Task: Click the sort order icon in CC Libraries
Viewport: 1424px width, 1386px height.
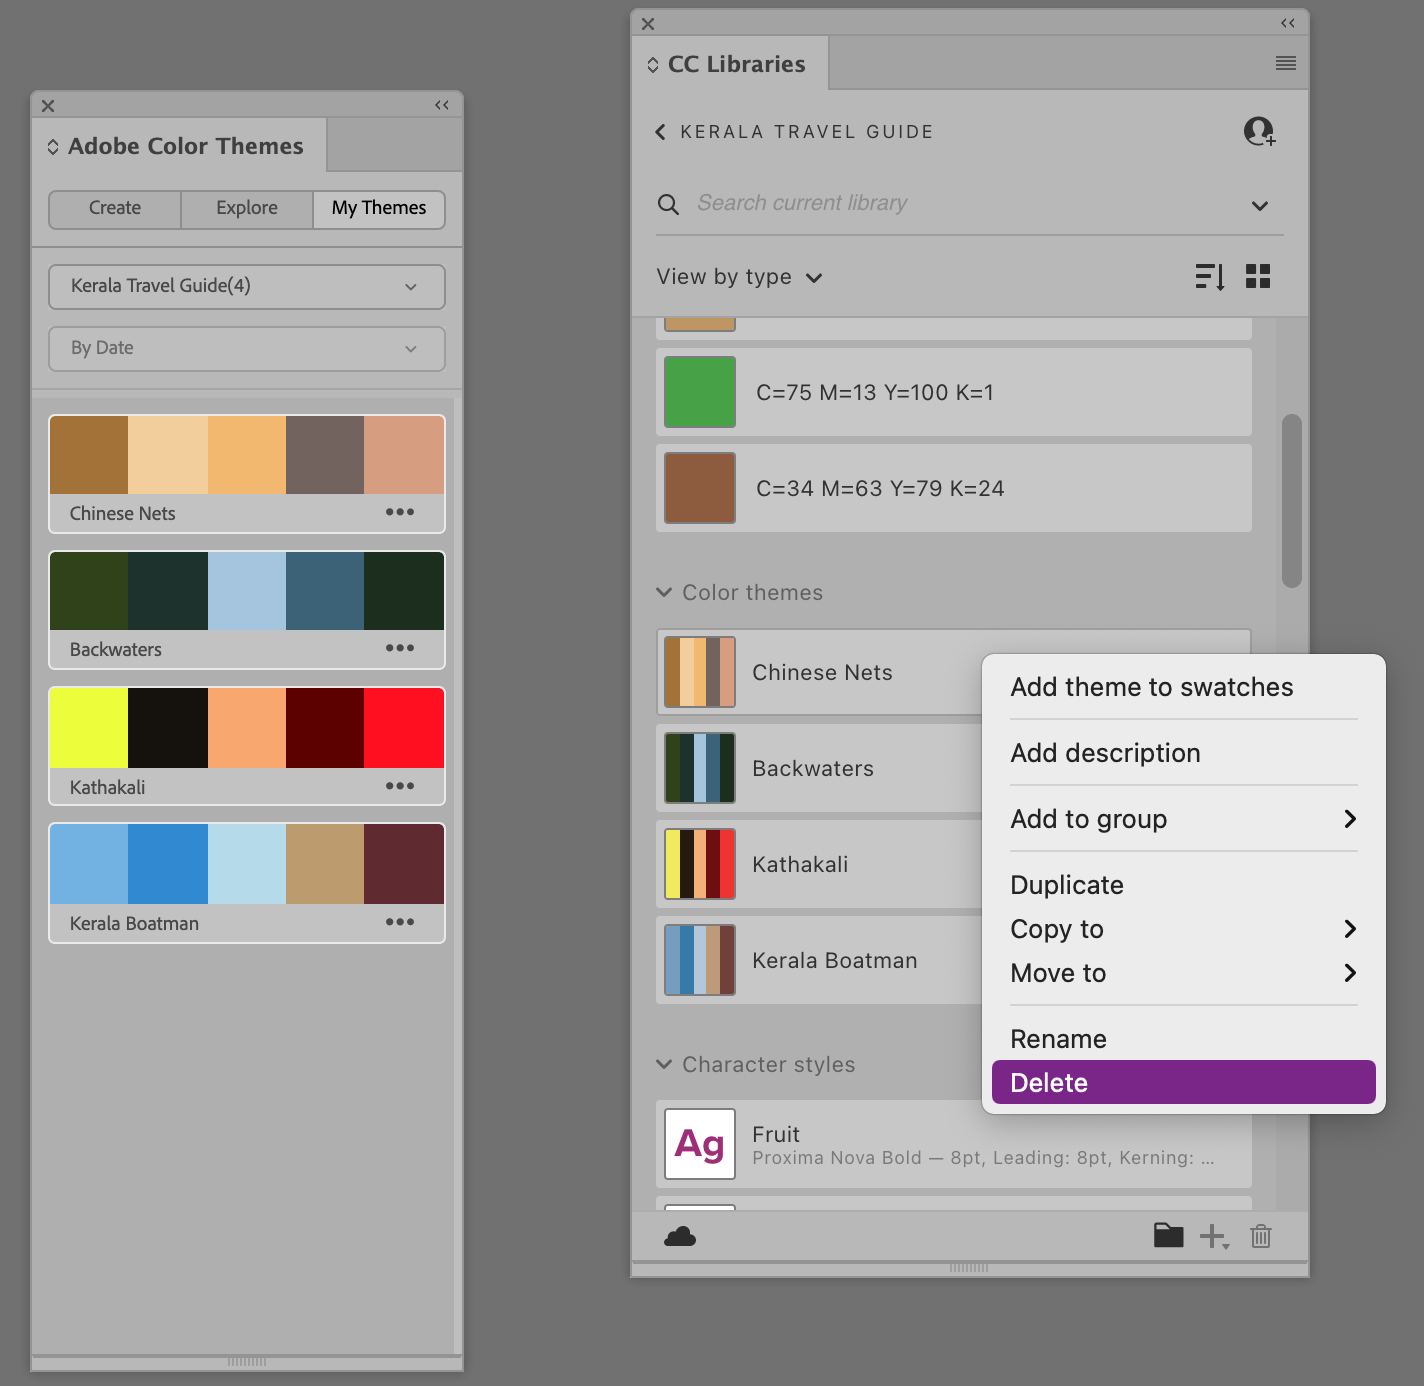Action: 1210,276
